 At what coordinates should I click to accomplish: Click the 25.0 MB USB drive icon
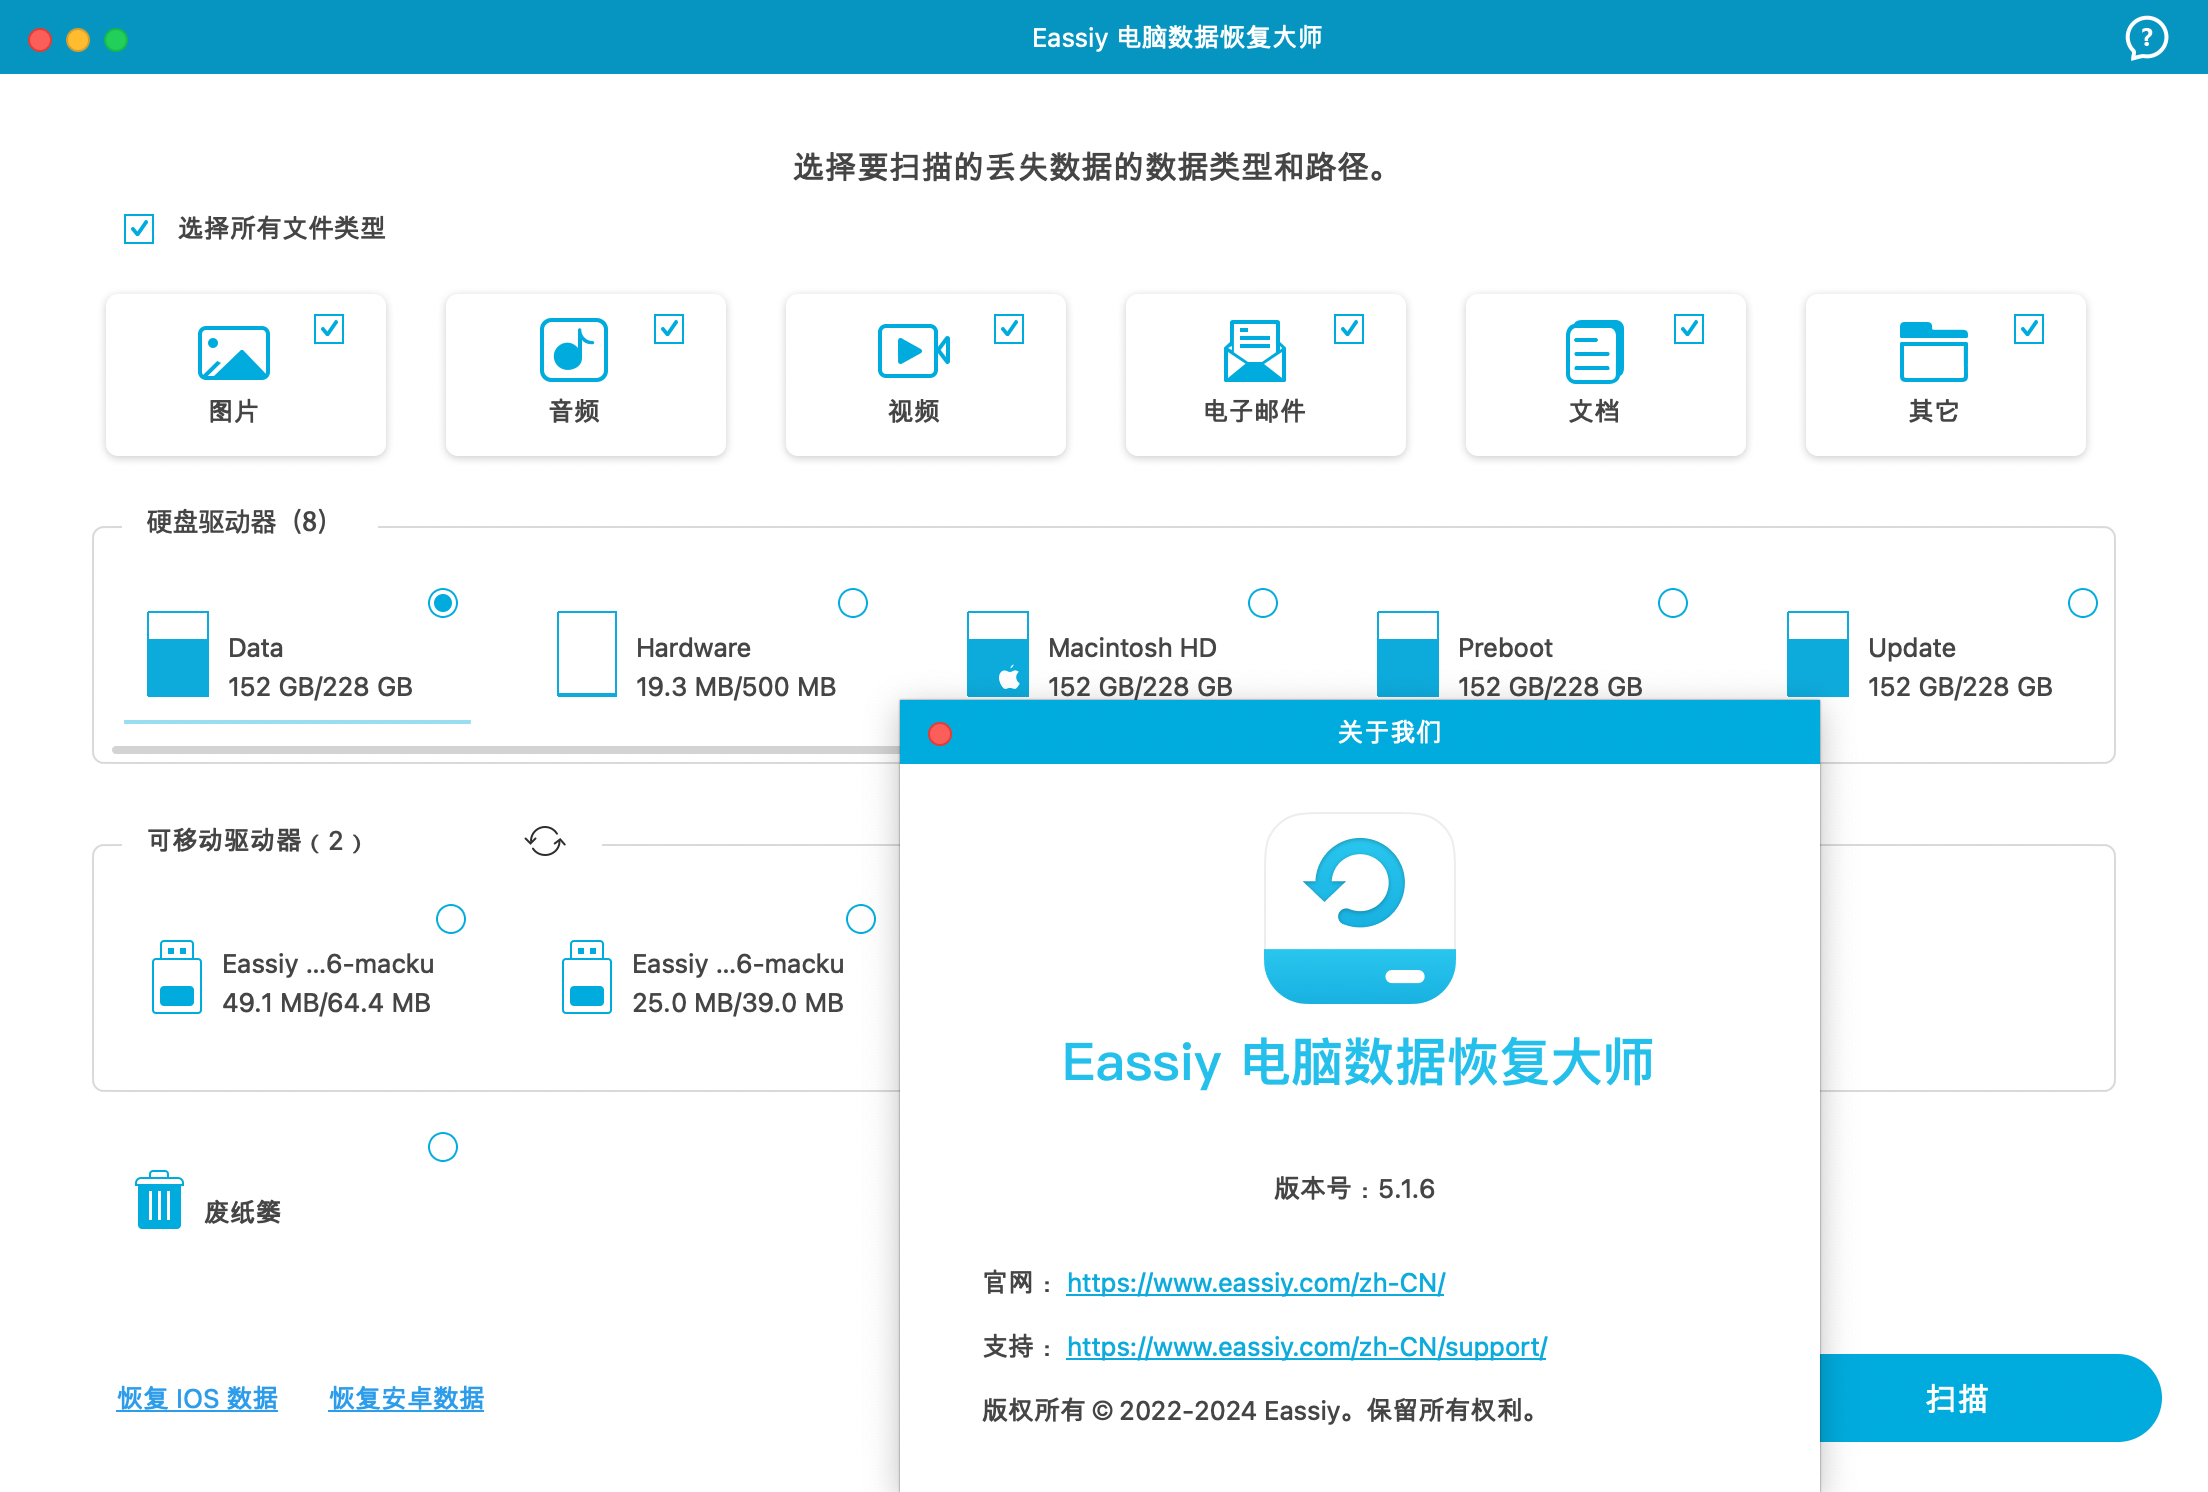[587, 977]
